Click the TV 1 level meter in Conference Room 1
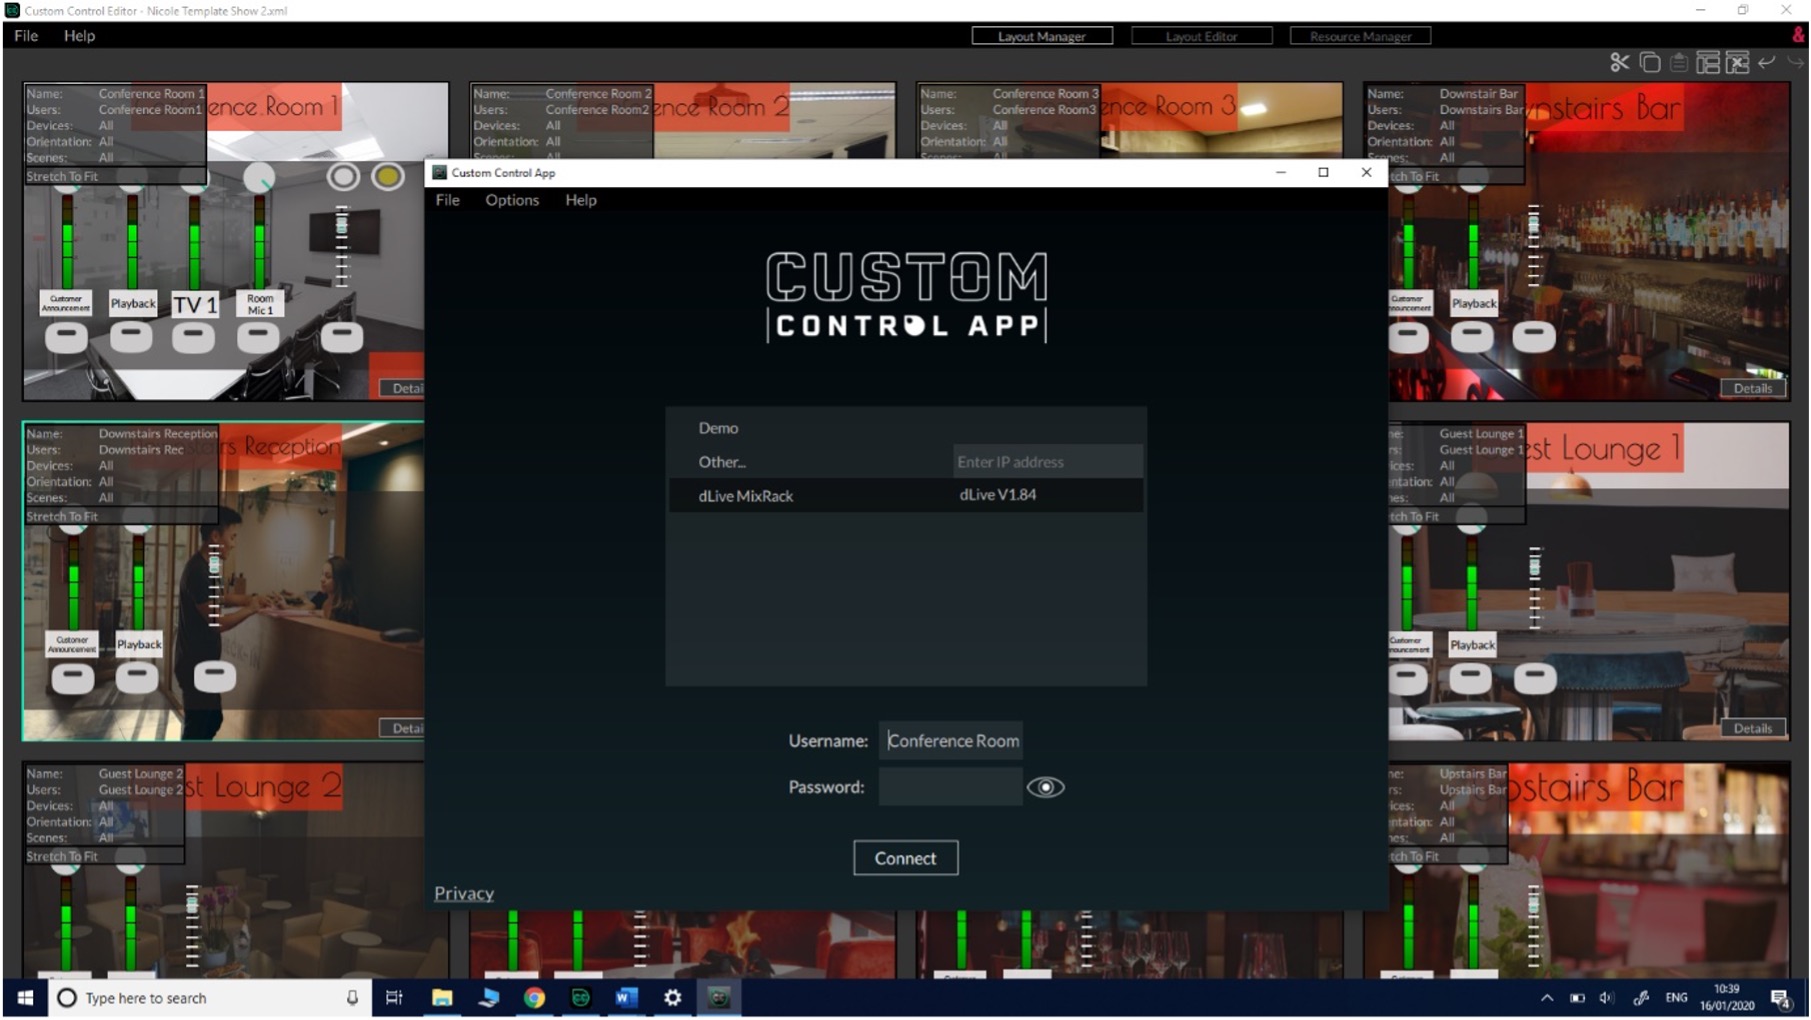Image resolution: width=1811 pixels, height=1020 pixels. click(x=194, y=240)
